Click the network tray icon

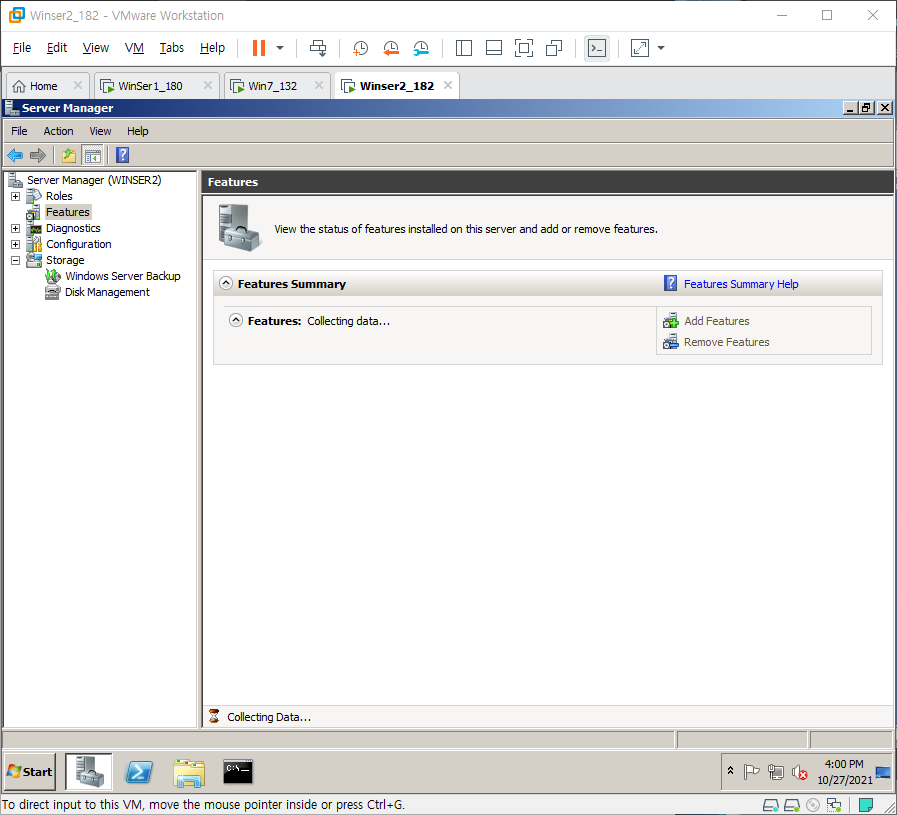pyautogui.click(x=776, y=773)
